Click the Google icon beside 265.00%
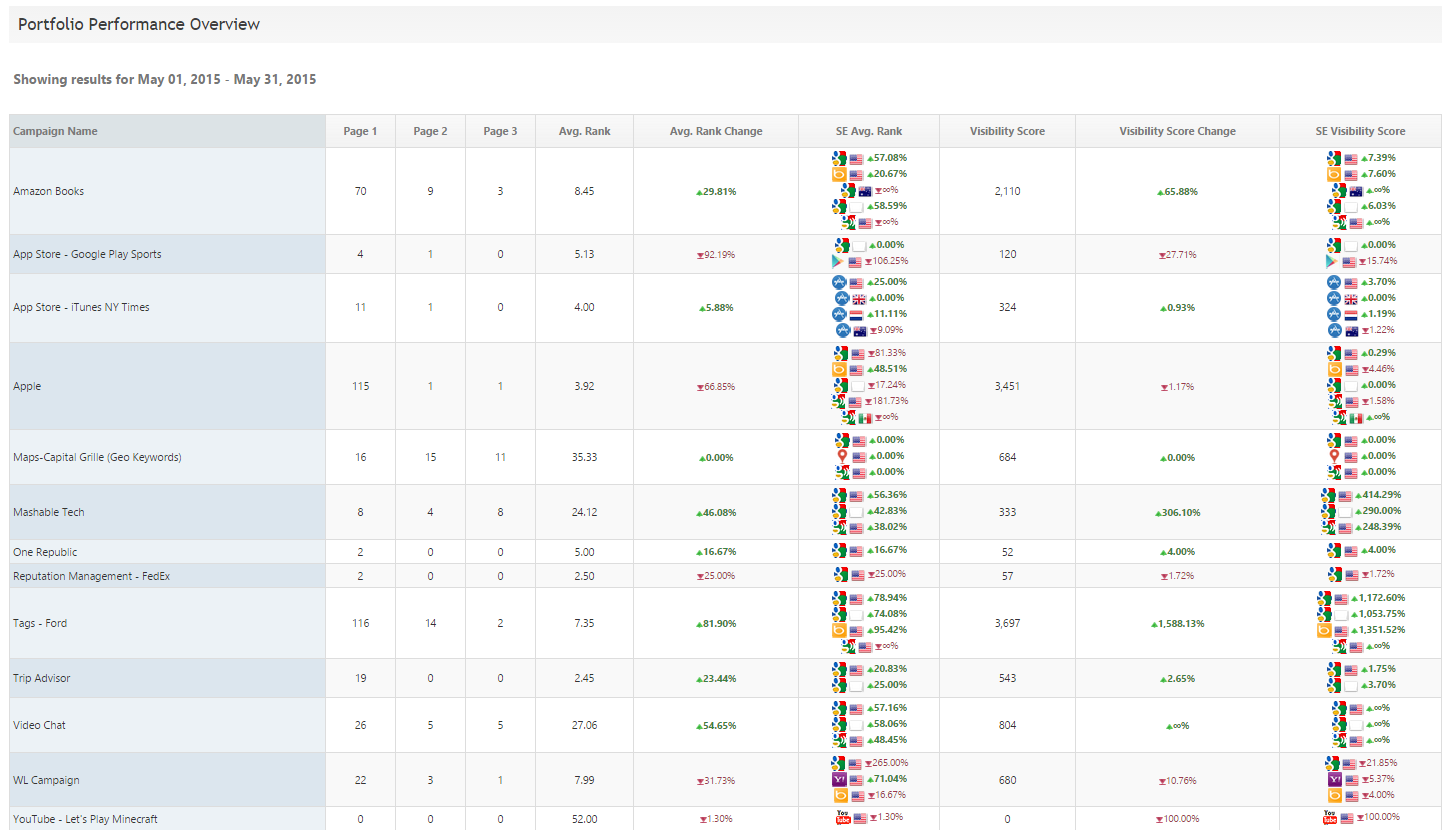The image size is (1445, 830). [840, 763]
